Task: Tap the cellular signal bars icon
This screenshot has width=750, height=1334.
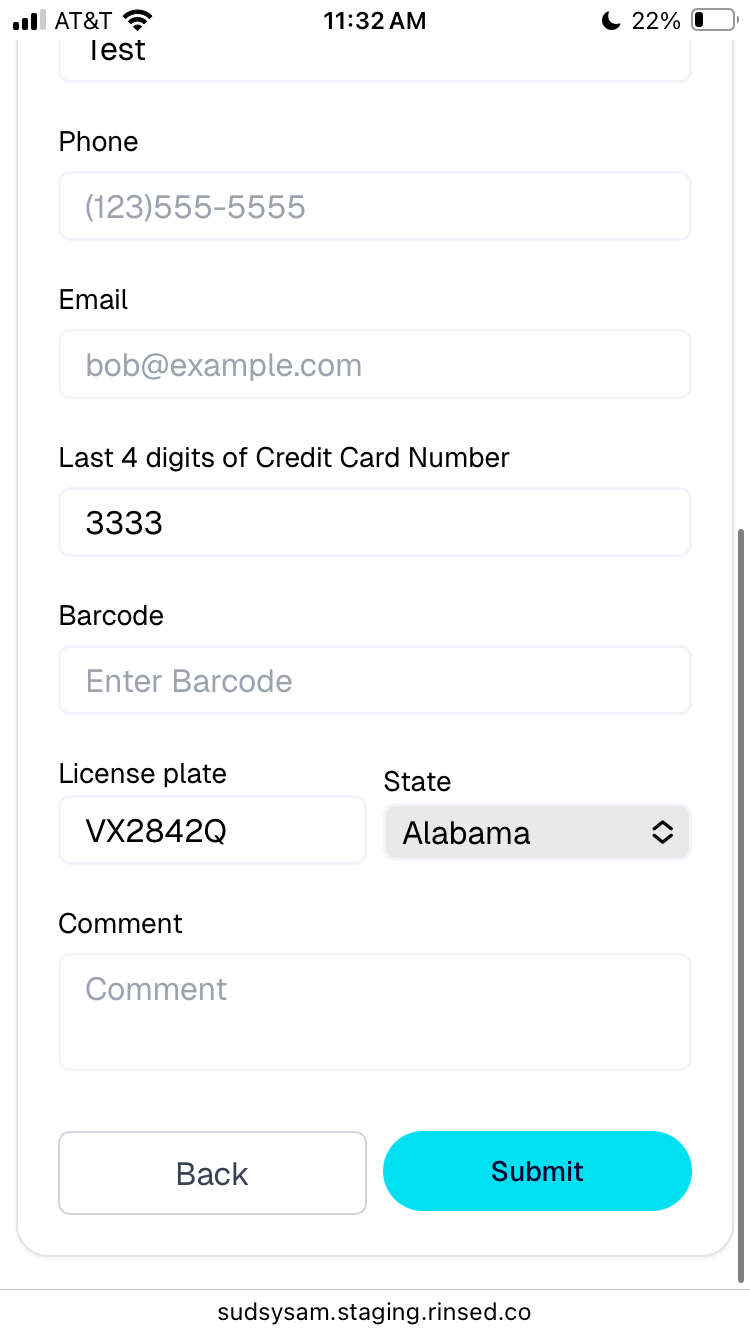Action: 29,20
